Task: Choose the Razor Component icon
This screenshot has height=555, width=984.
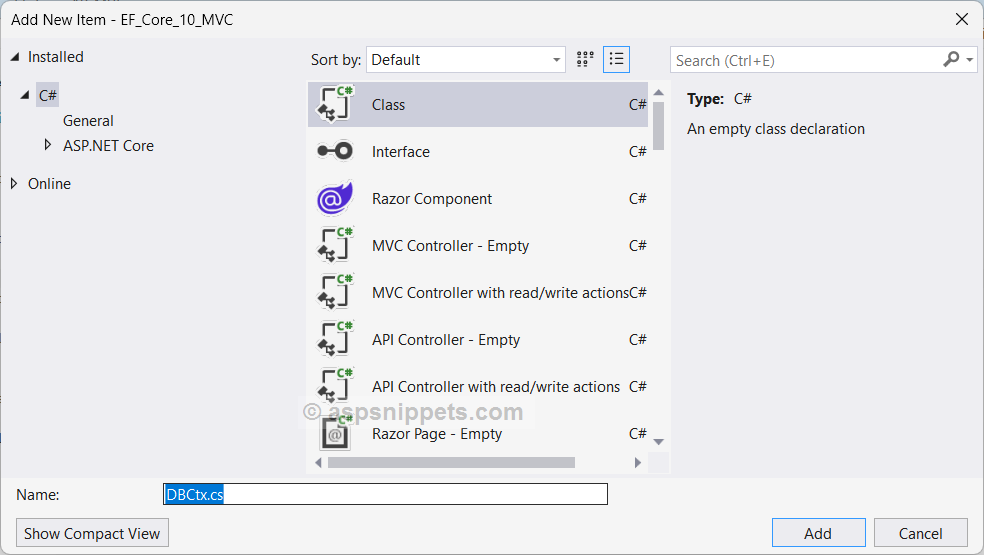Action: pyautogui.click(x=335, y=198)
